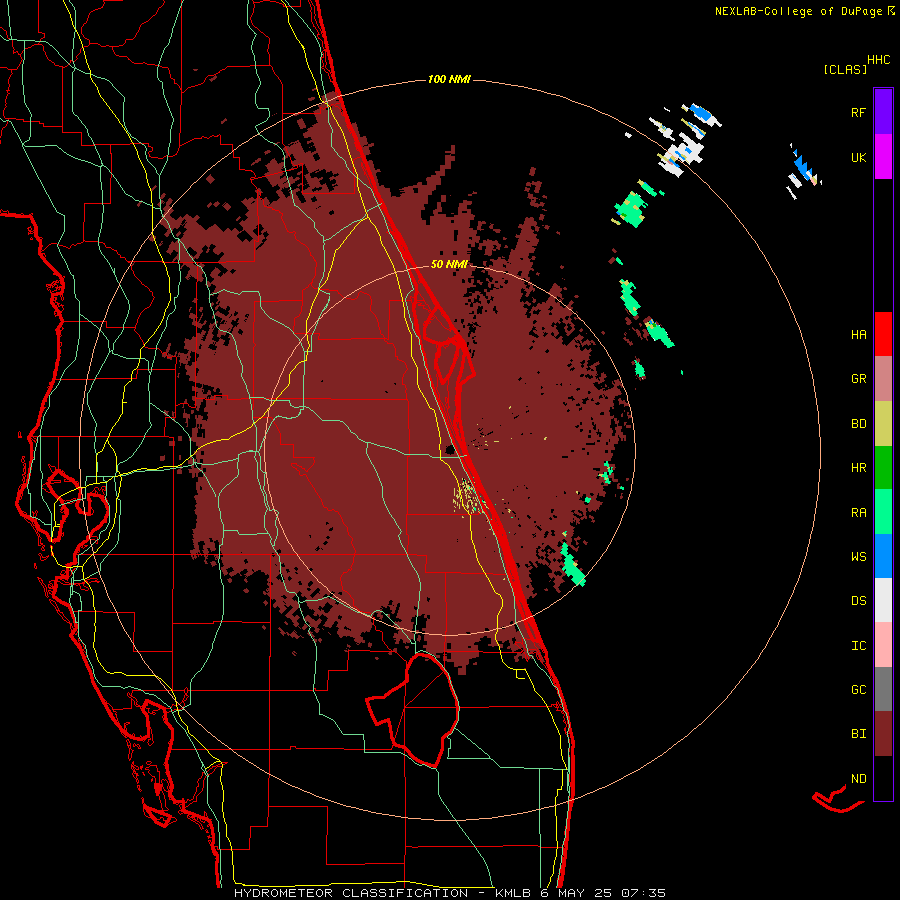Select the GR pink legend swatch
Screen dimensions: 900x900
tap(883, 379)
